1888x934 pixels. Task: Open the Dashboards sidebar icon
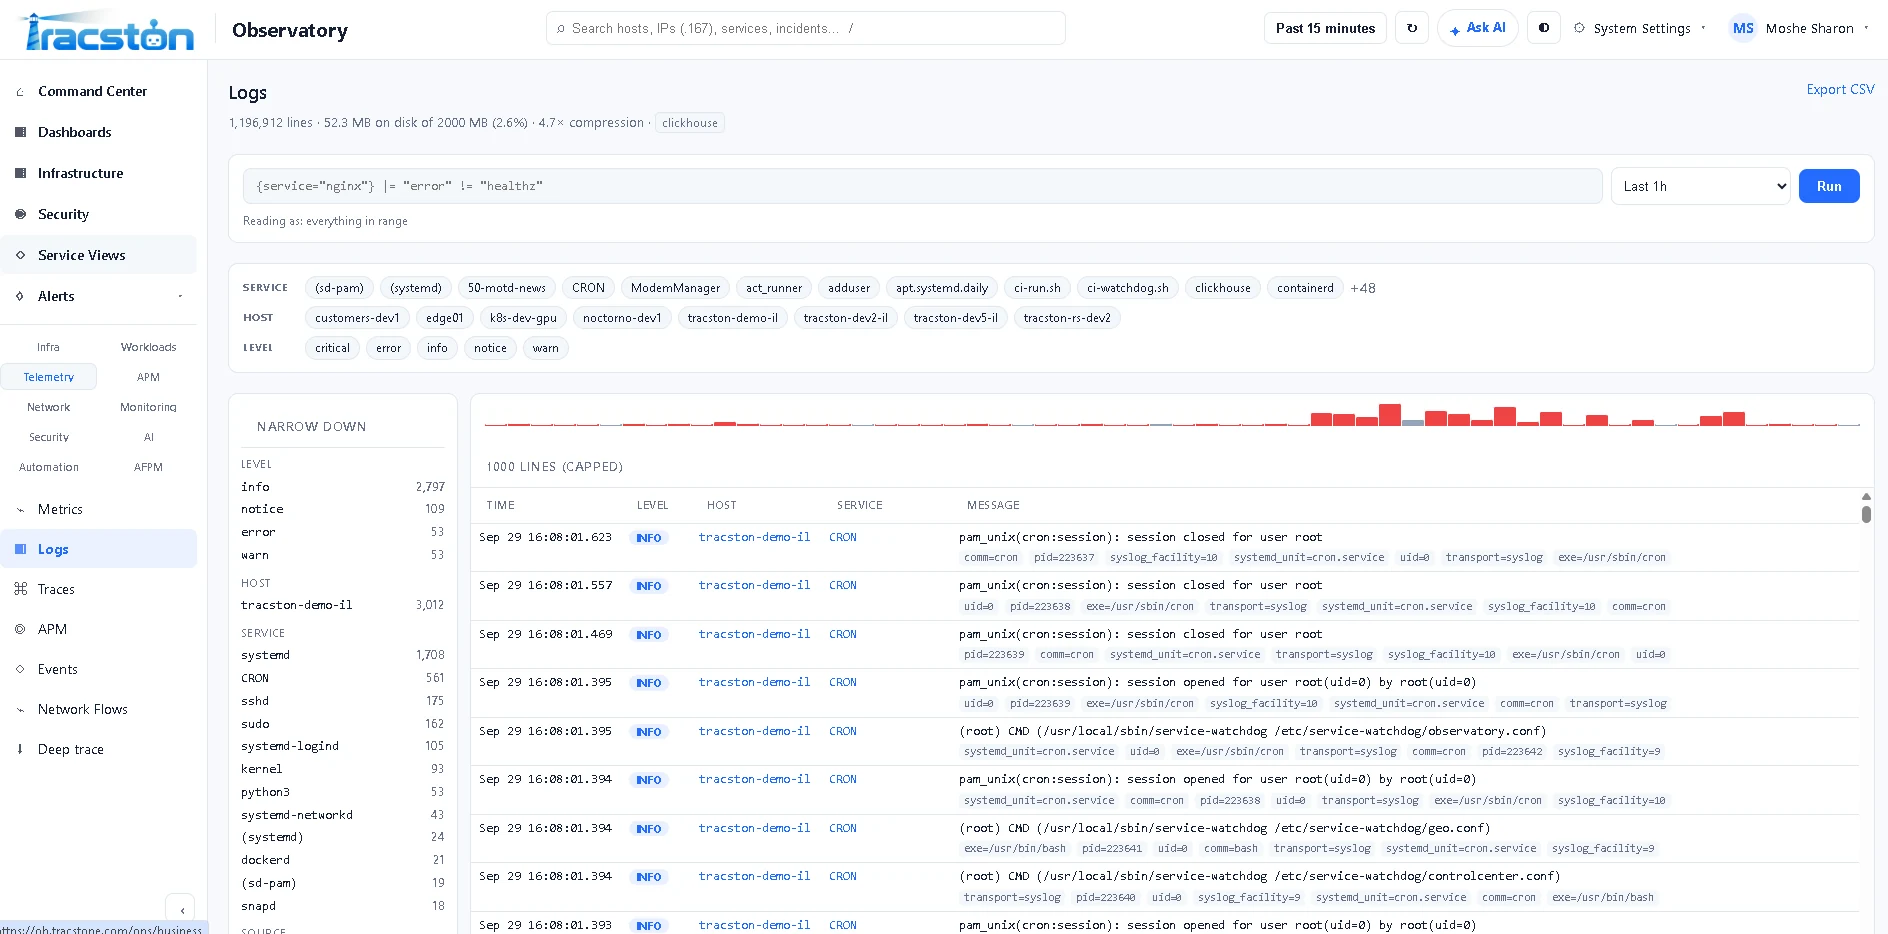click(x=20, y=132)
